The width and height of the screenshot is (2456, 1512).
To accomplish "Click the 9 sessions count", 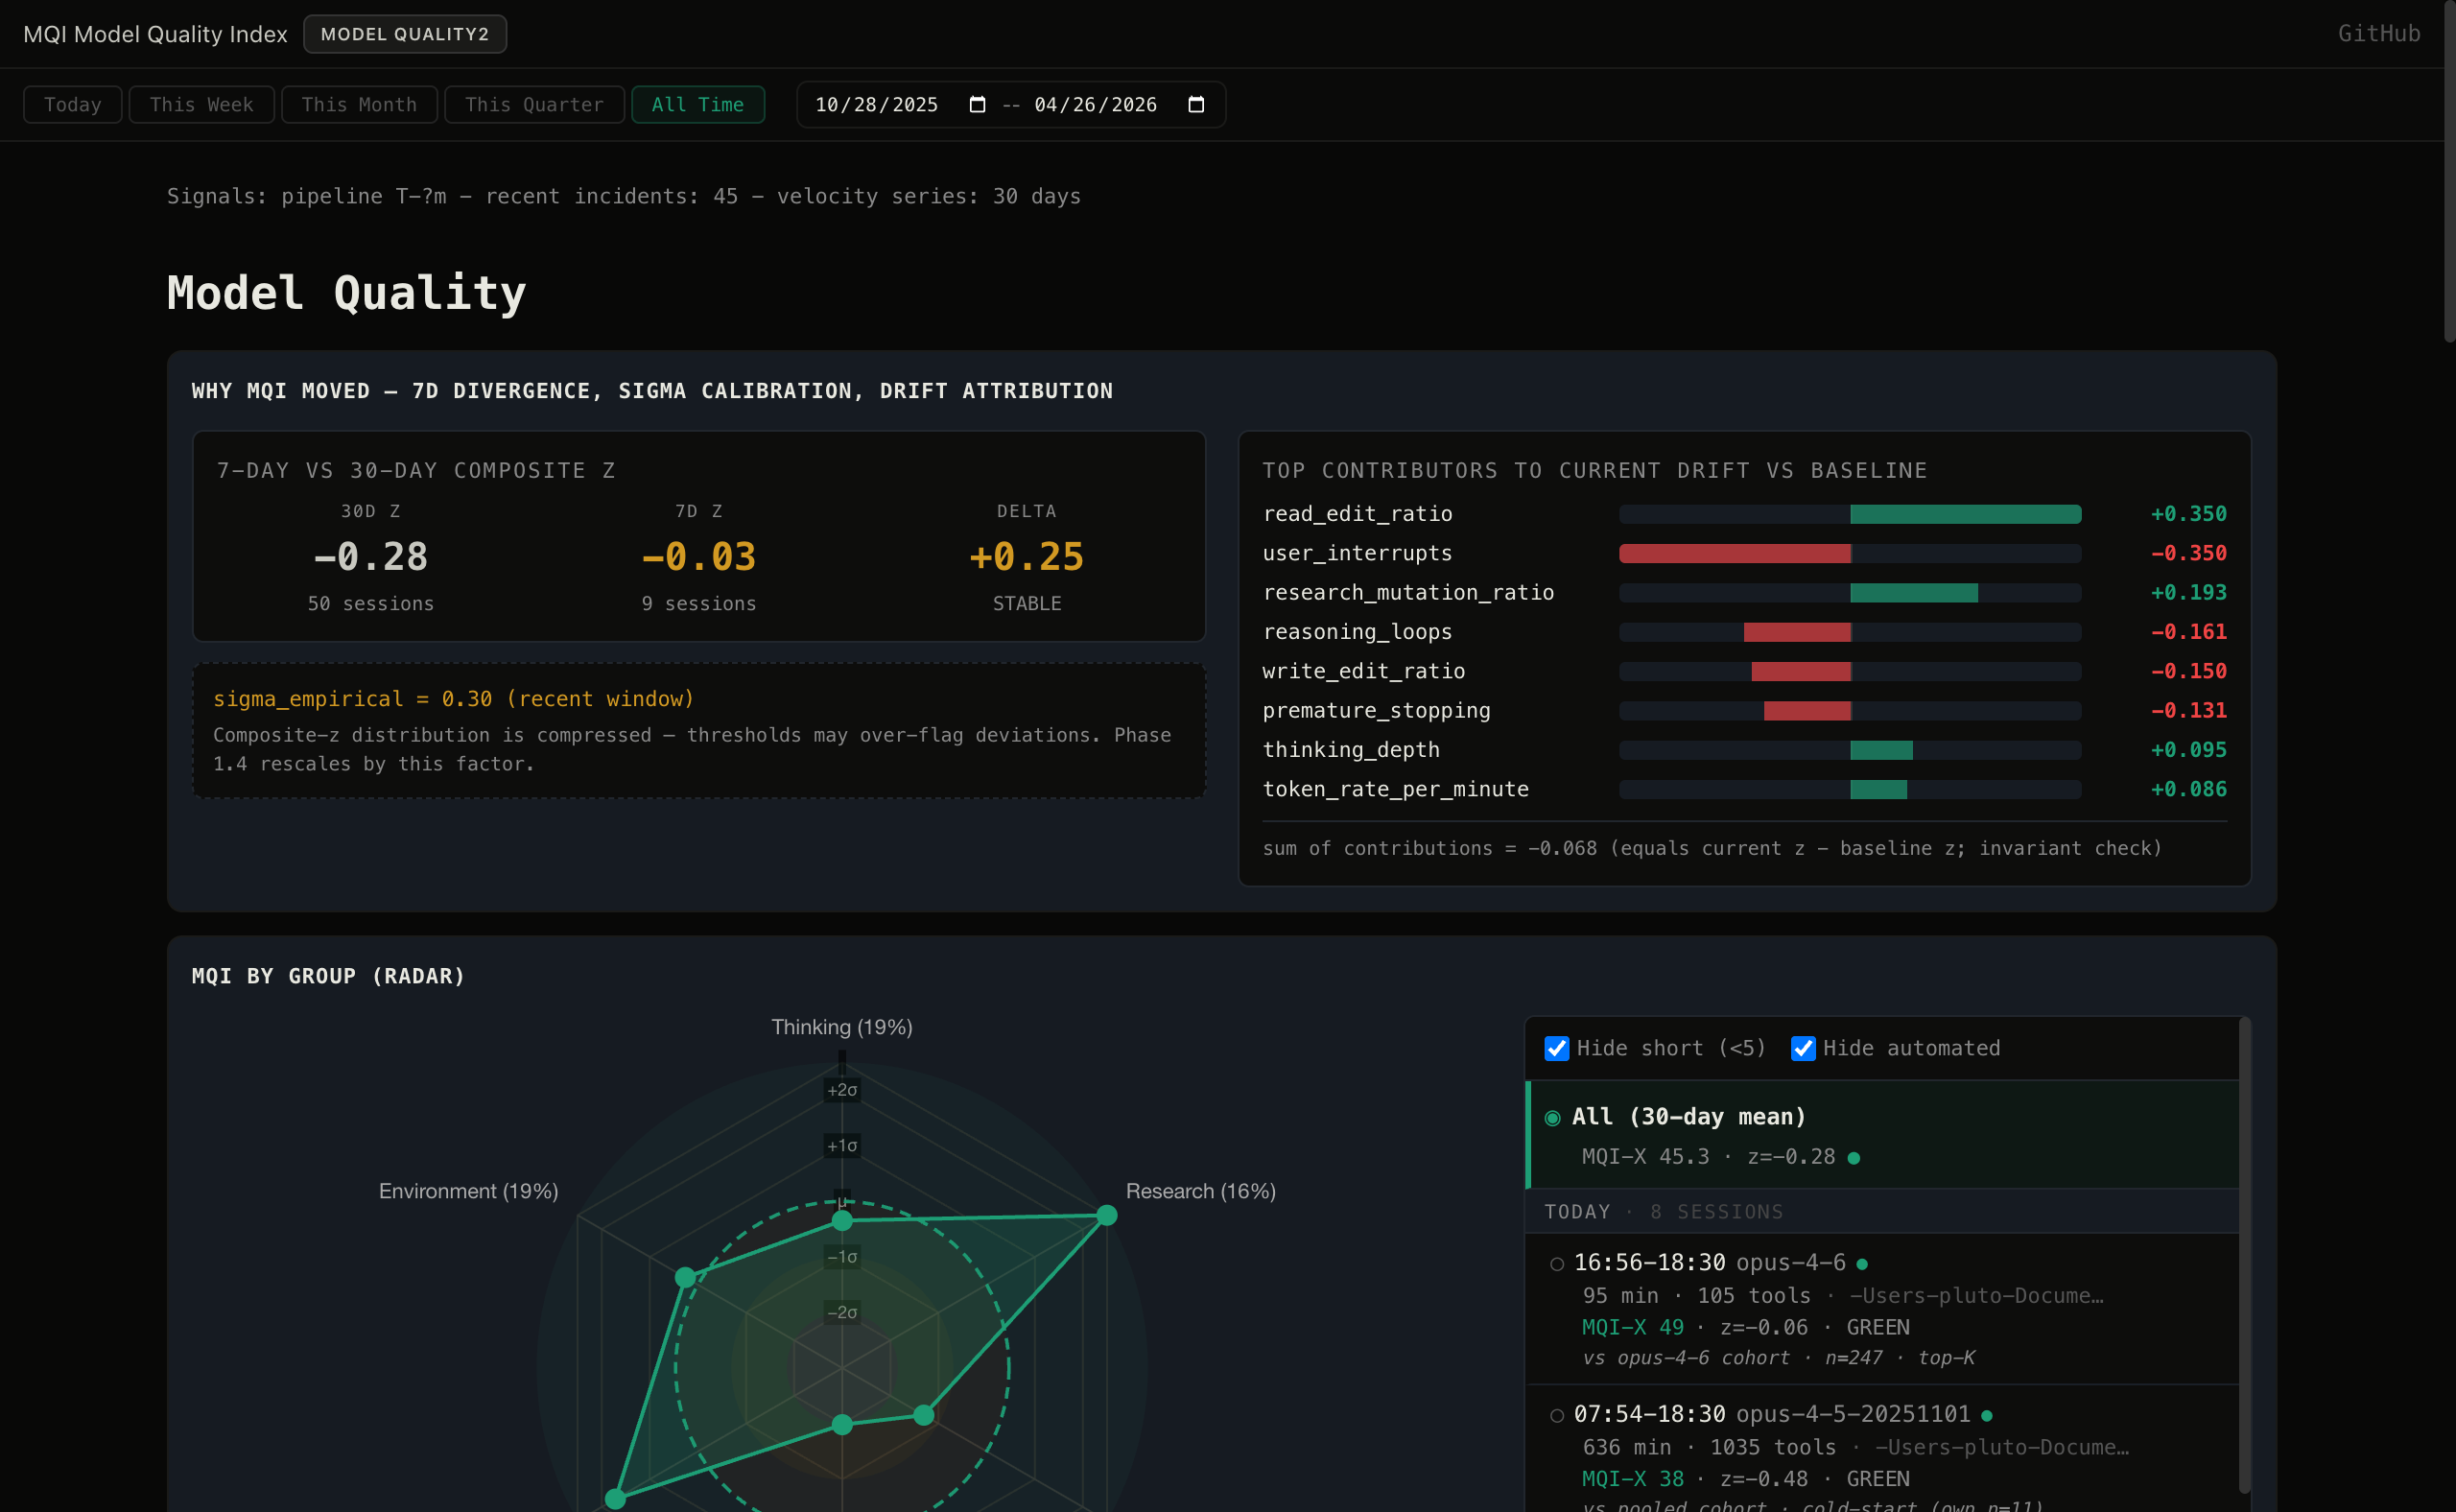I will [x=699, y=604].
